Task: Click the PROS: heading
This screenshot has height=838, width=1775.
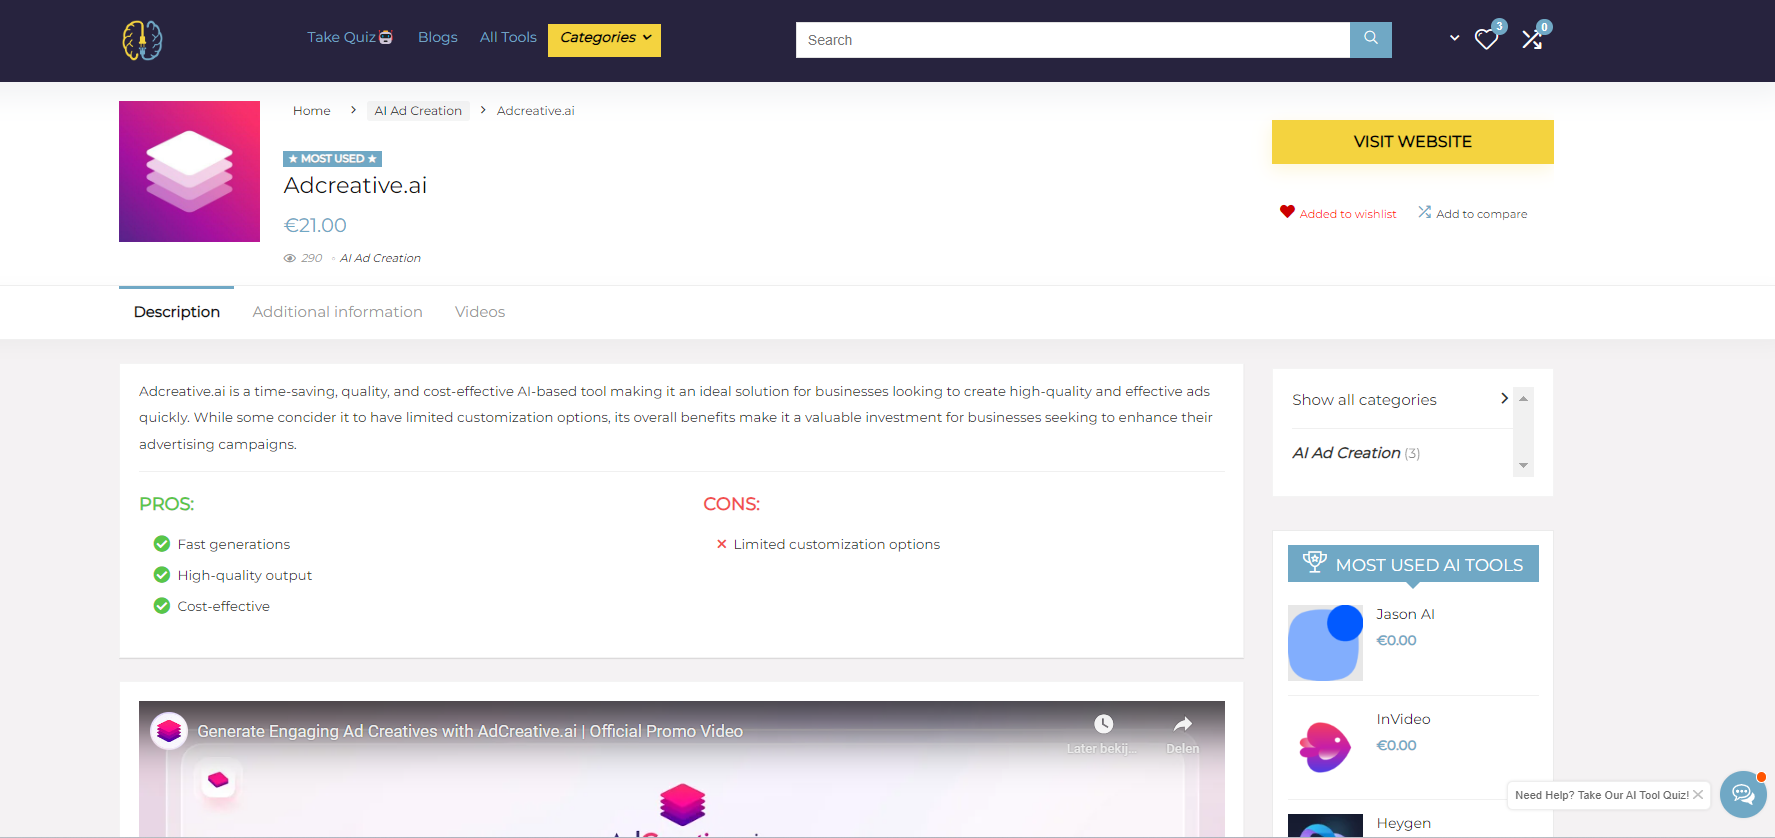Action: 166,504
